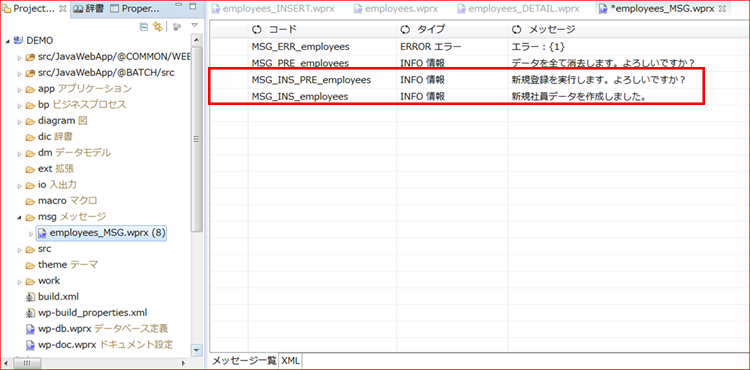Select the メッセージ一覧 bottom tab

point(244,361)
